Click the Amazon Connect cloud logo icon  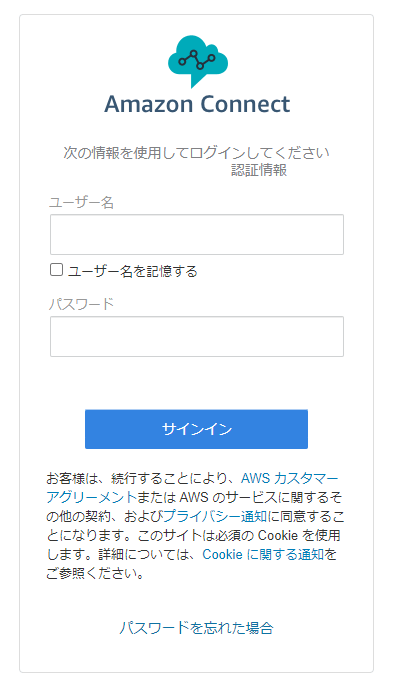click(x=198, y=61)
